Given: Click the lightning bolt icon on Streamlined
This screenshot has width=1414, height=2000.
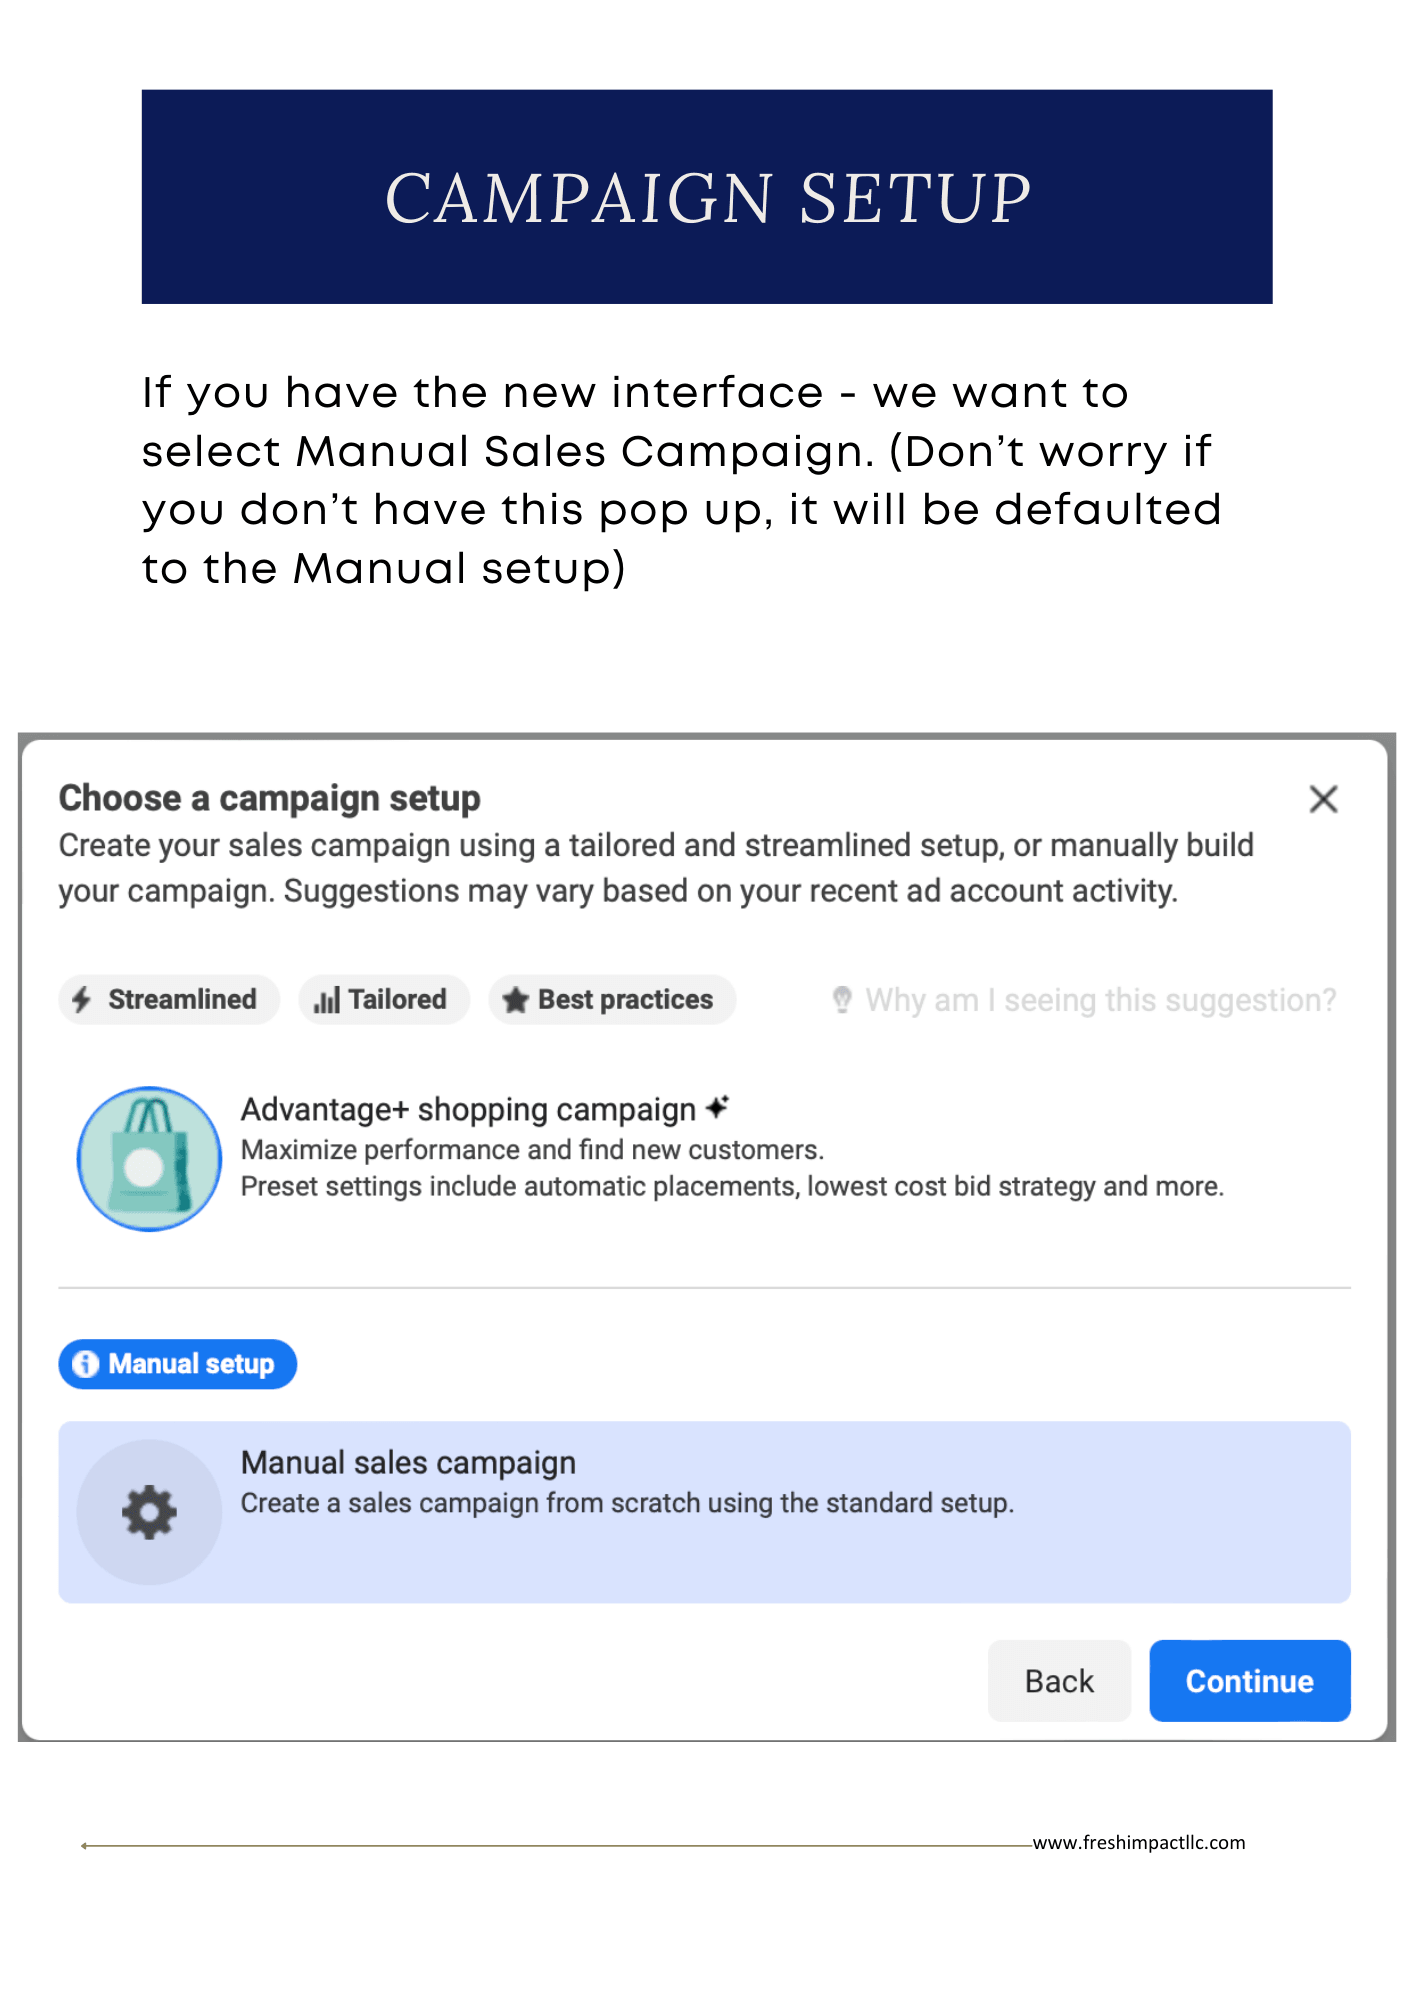Looking at the screenshot, I should click(x=82, y=1000).
